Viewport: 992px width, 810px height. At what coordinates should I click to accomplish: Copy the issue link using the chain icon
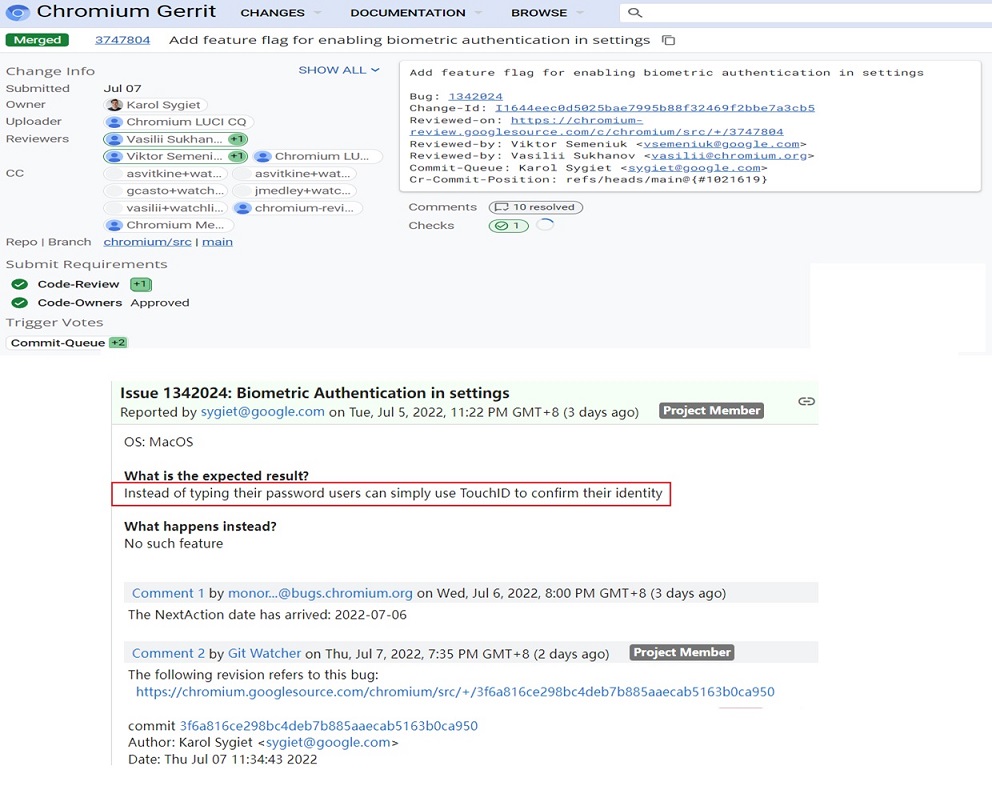806,401
